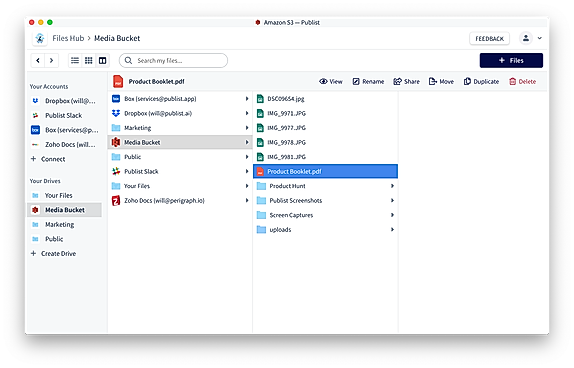This screenshot has width=574, height=368.
Task: Click Zoho icon in Your Accounts sidebar
Action: point(35,145)
